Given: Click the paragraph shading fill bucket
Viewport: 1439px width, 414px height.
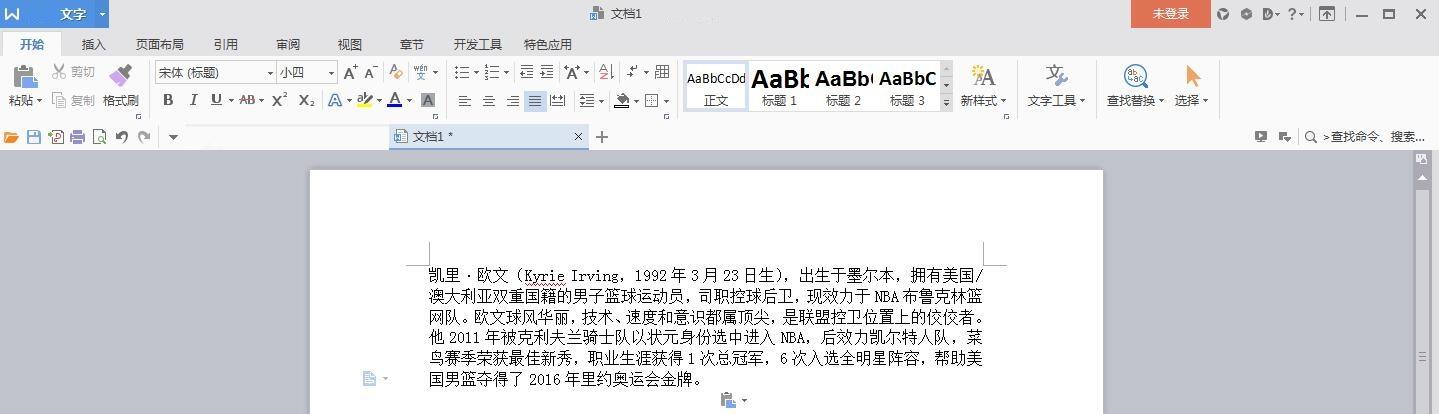Looking at the screenshot, I should [622, 100].
